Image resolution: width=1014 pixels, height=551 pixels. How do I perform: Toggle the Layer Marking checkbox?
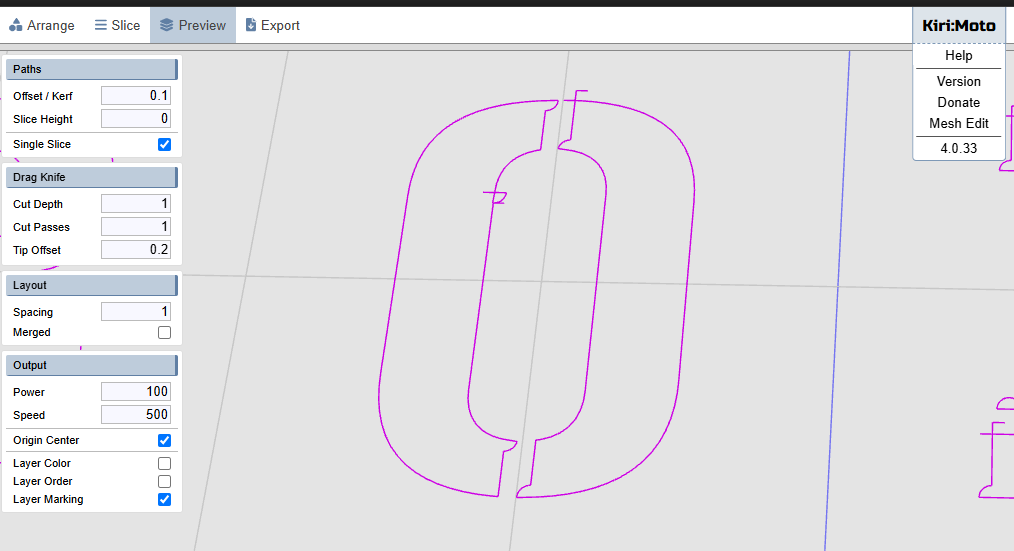(x=164, y=499)
